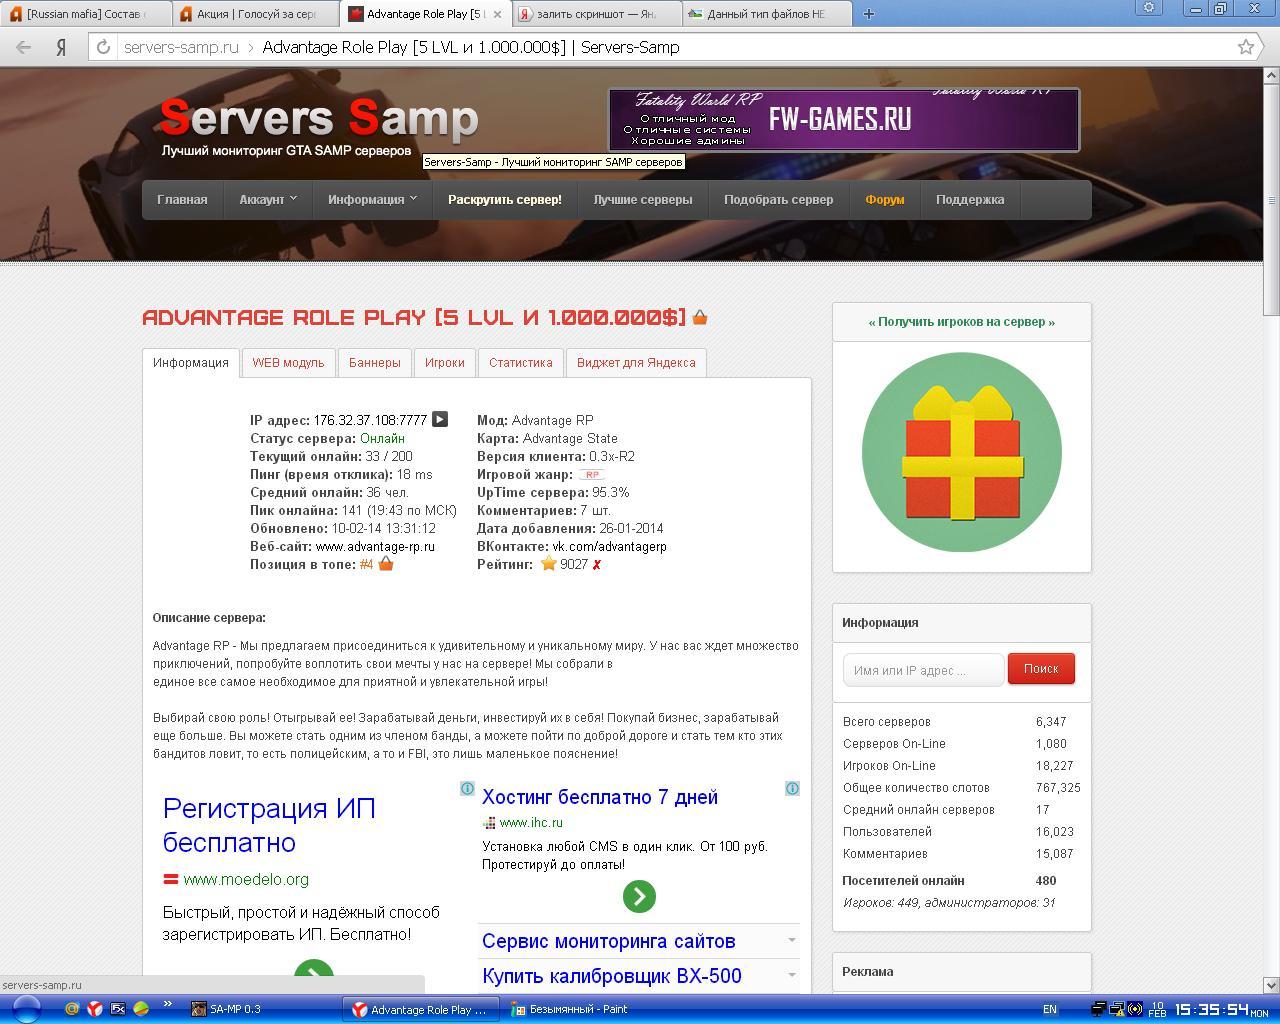
Task: Click the gold star rating icon
Action: coord(548,563)
